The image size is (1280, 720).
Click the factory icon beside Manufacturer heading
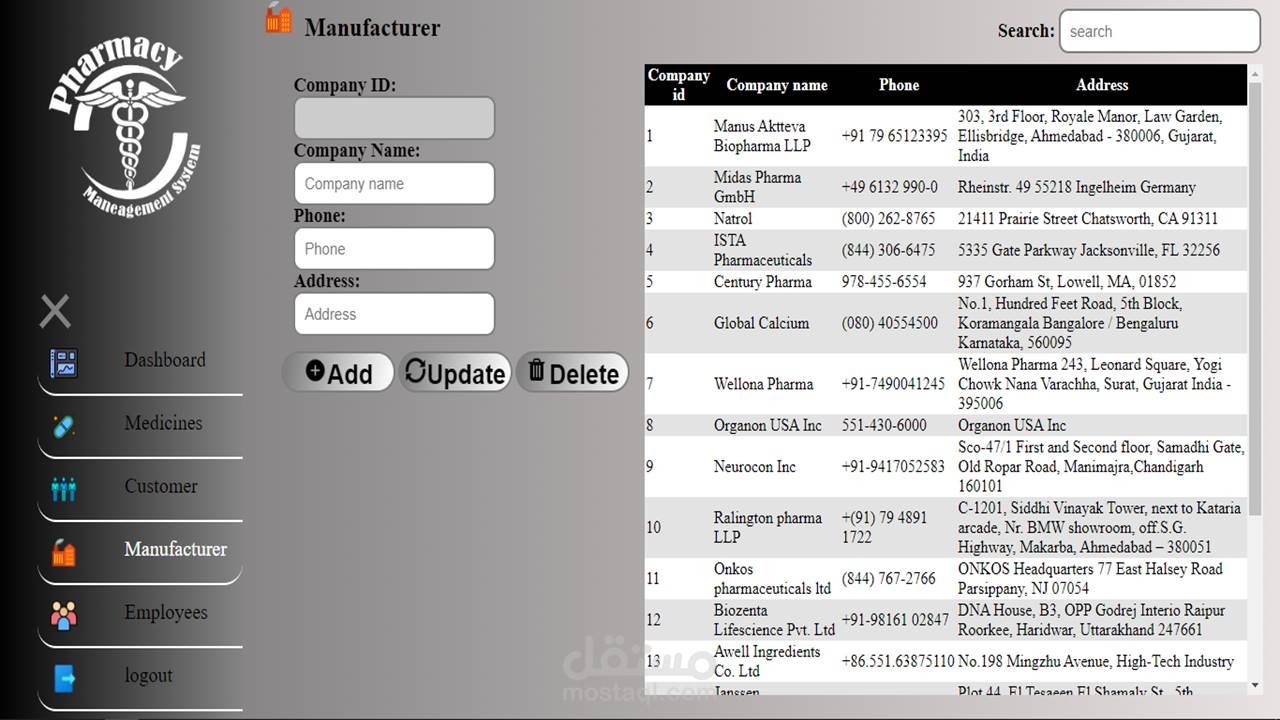(x=279, y=18)
